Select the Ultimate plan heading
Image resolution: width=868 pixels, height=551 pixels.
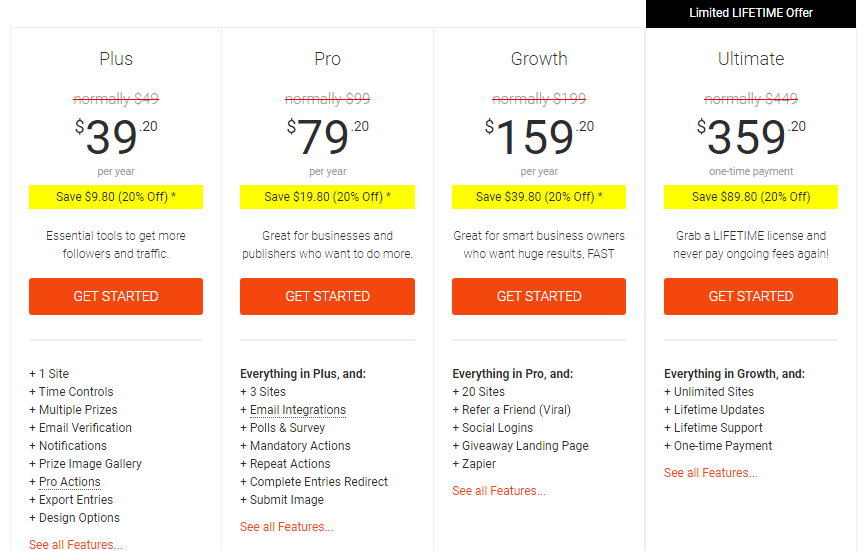[x=751, y=59]
